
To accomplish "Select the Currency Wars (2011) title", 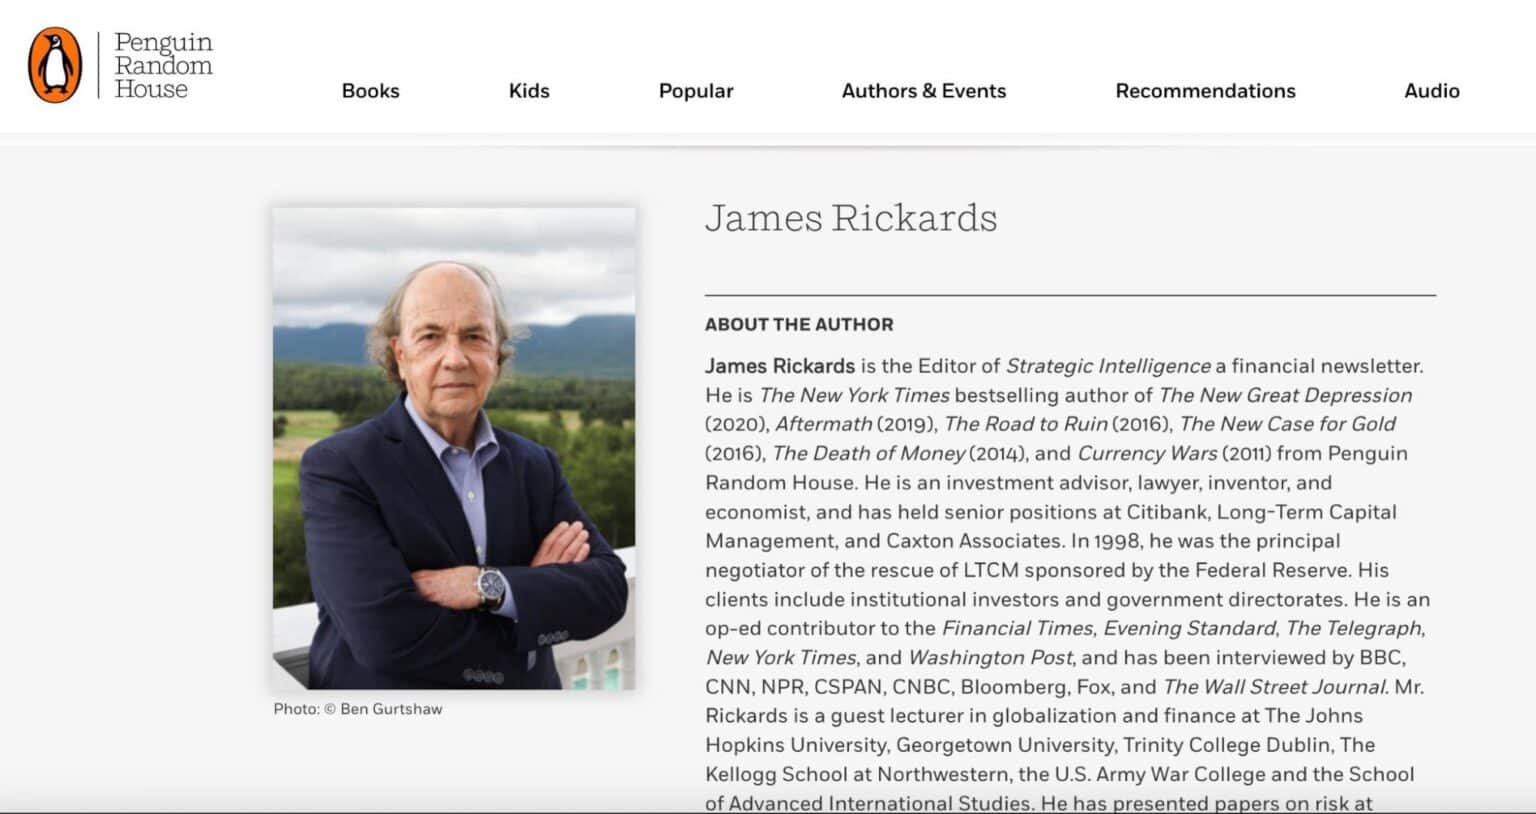I will (x=1147, y=453).
